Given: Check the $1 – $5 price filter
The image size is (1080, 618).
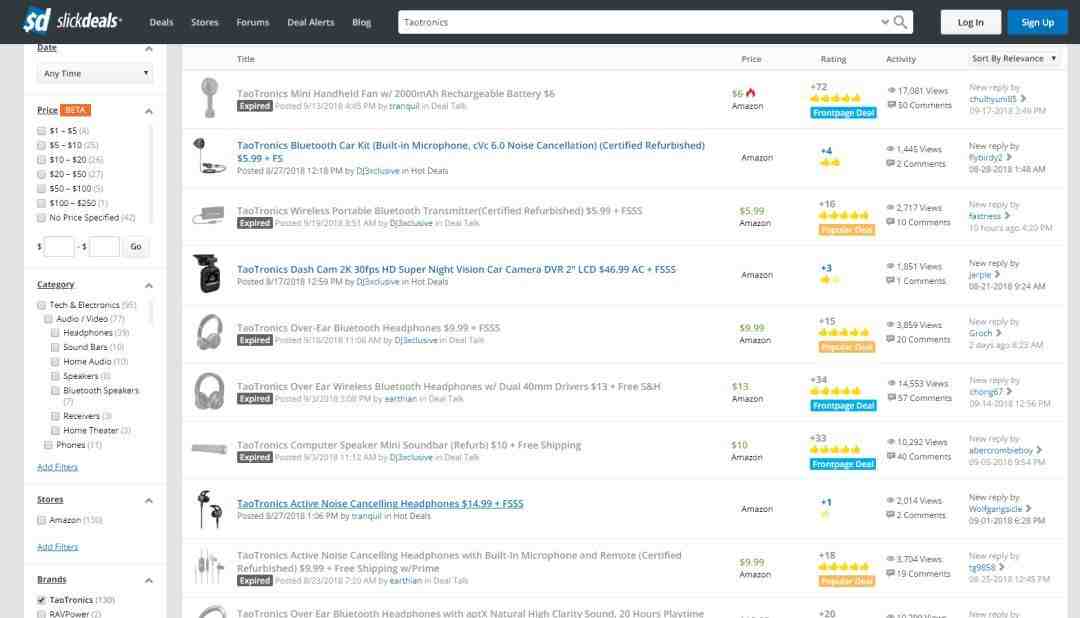Looking at the screenshot, I should (41, 131).
